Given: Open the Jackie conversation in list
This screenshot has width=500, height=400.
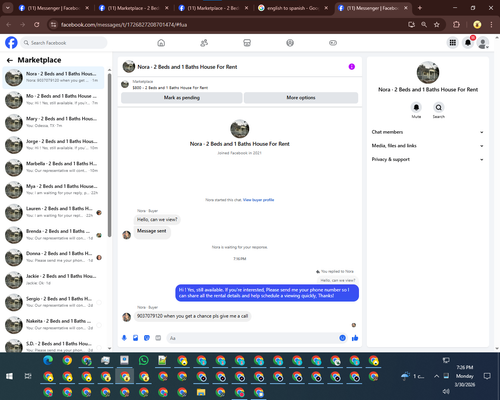Looking at the screenshot, I should [x=53, y=280].
